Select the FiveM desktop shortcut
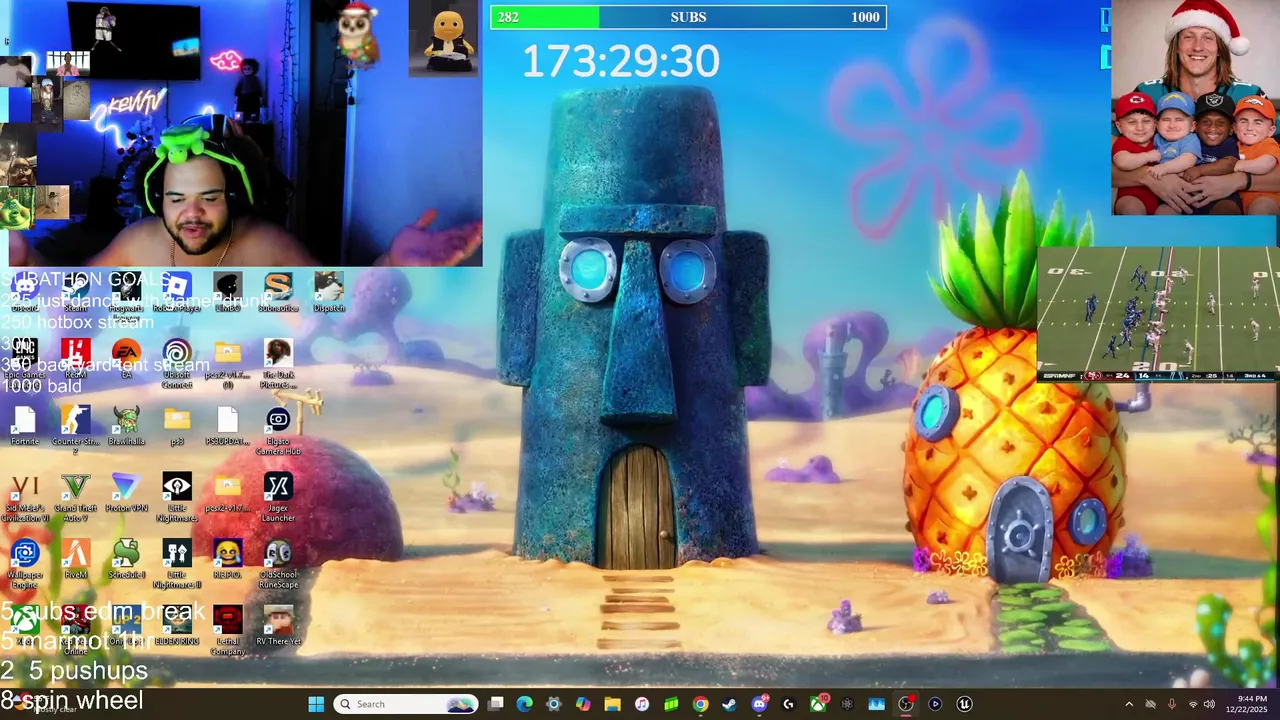 (75, 560)
